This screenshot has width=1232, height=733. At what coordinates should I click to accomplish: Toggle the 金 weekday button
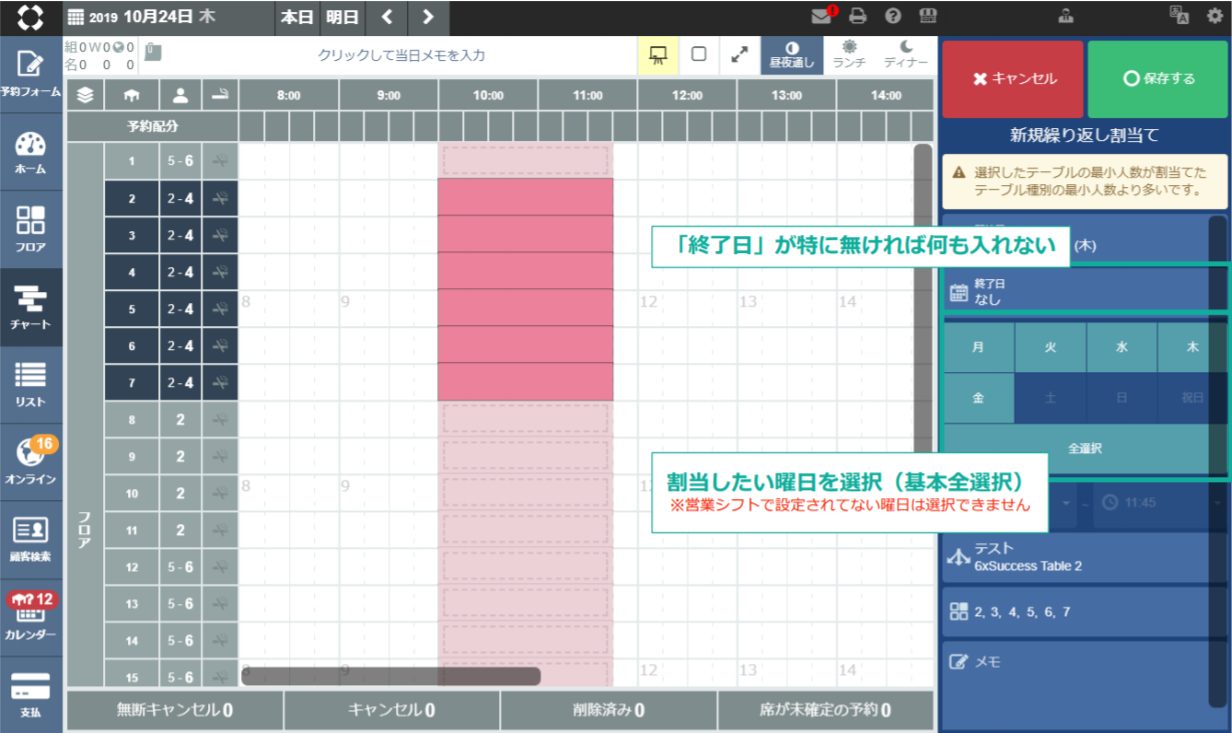978,398
